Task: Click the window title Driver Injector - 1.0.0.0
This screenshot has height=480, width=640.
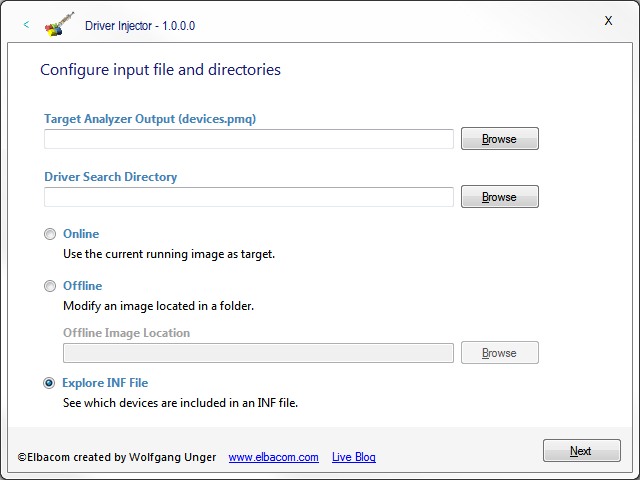Action: point(140,26)
